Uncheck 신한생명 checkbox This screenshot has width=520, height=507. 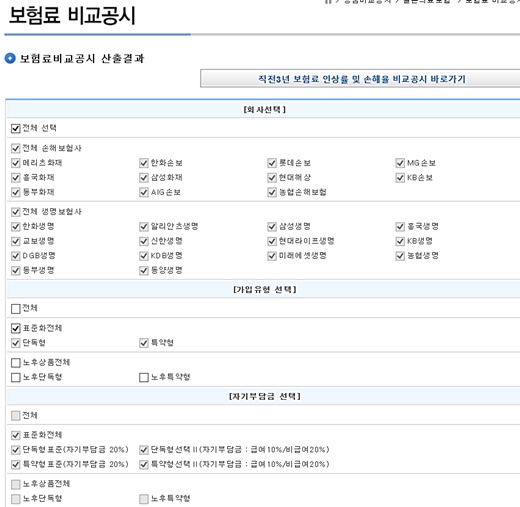click(144, 241)
